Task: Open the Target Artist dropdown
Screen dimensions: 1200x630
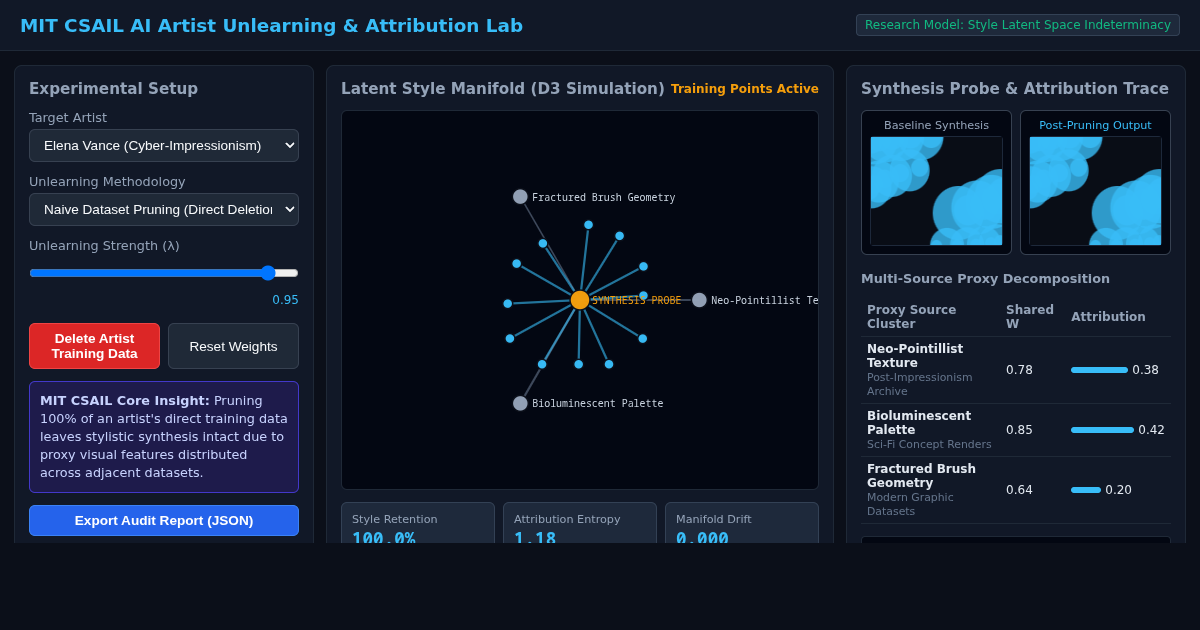Action: [x=164, y=145]
